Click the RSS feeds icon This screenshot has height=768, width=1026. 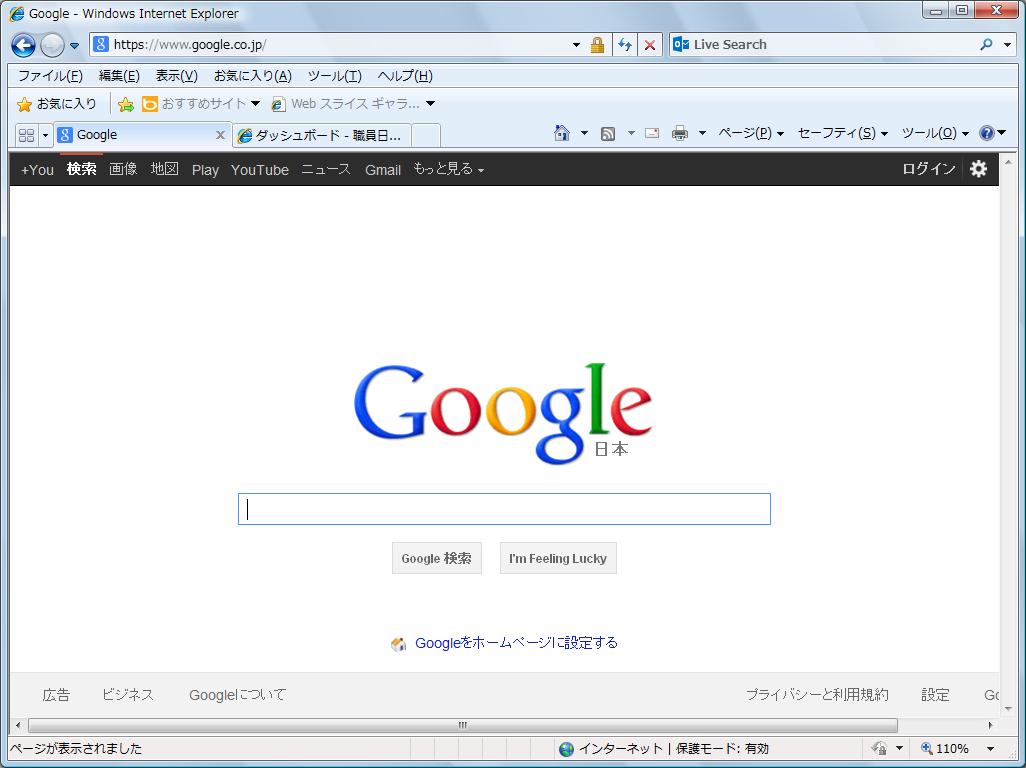(x=608, y=134)
